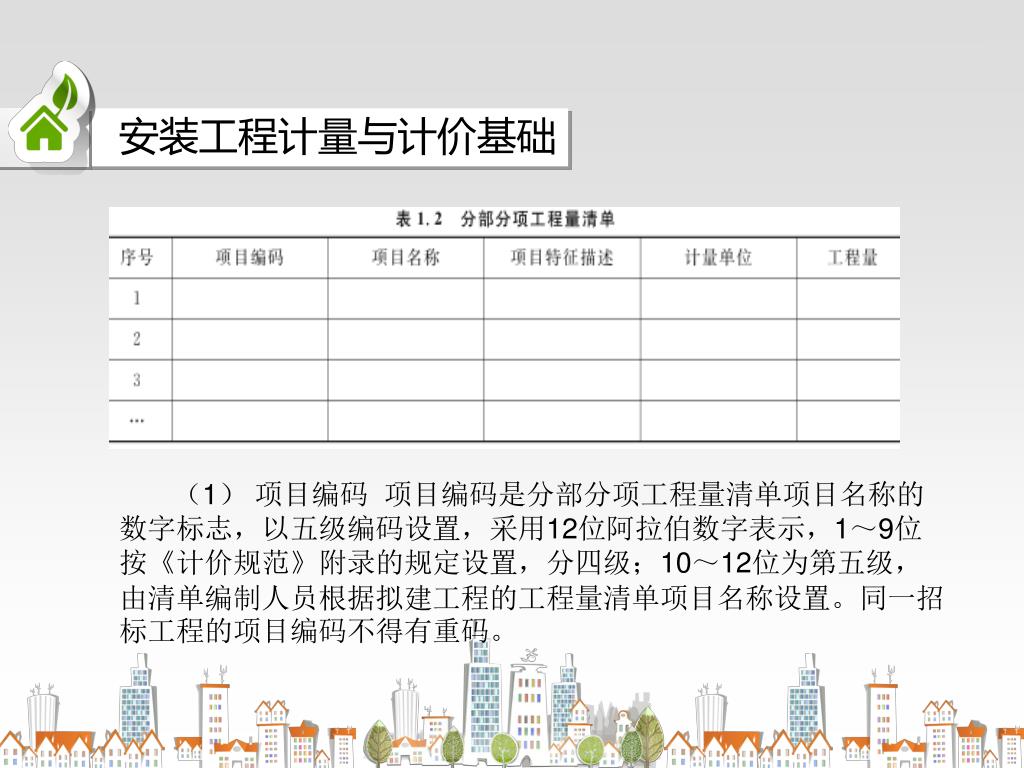Image resolution: width=1024 pixels, height=768 pixels.
Task: Click the line starting 由清单编制人员根据拟建工程
Action: click(x=532, y=598)
